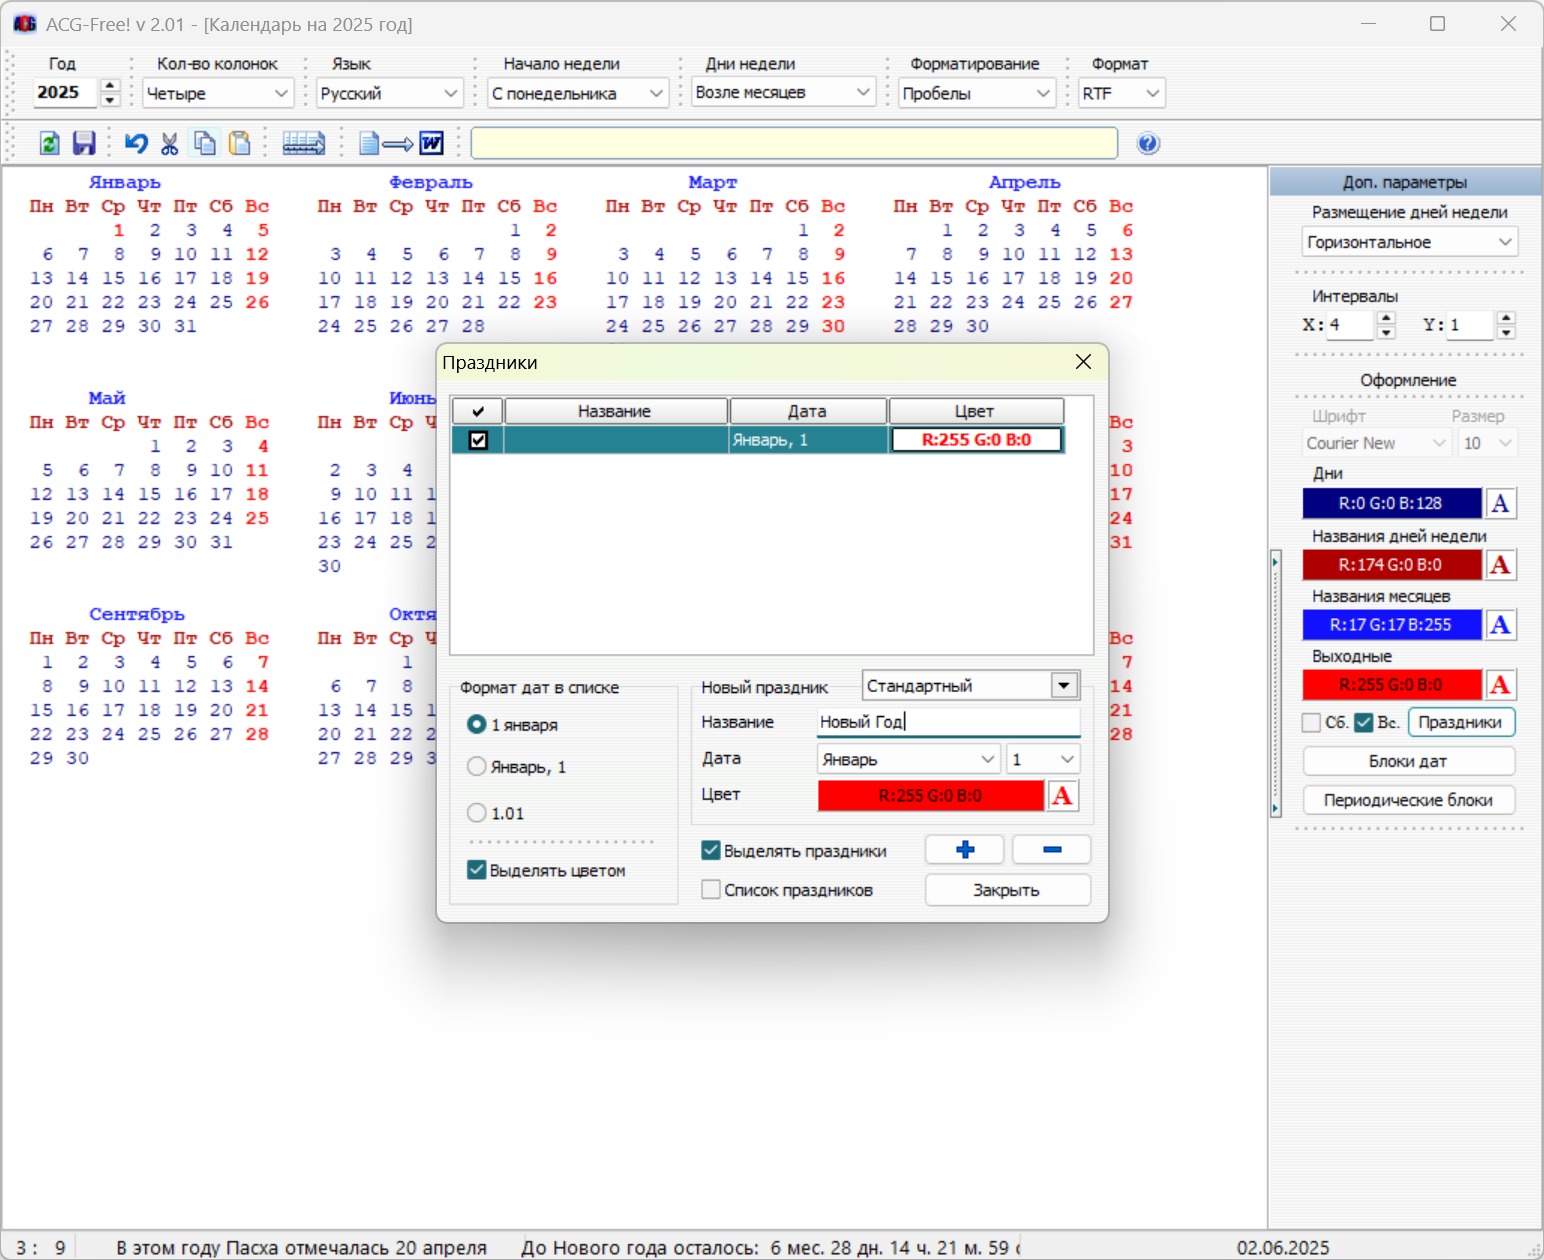
Task: Click the export to Word icon
Action: tap(400, 143)
